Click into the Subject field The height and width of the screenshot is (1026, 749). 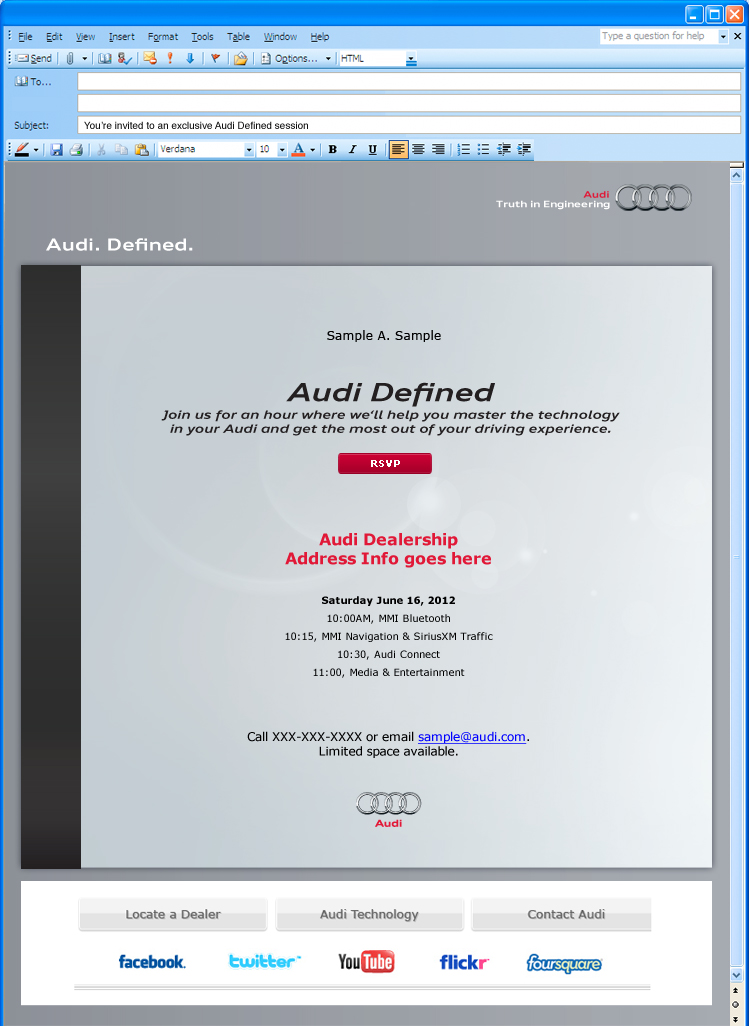[x=409, y=125]
